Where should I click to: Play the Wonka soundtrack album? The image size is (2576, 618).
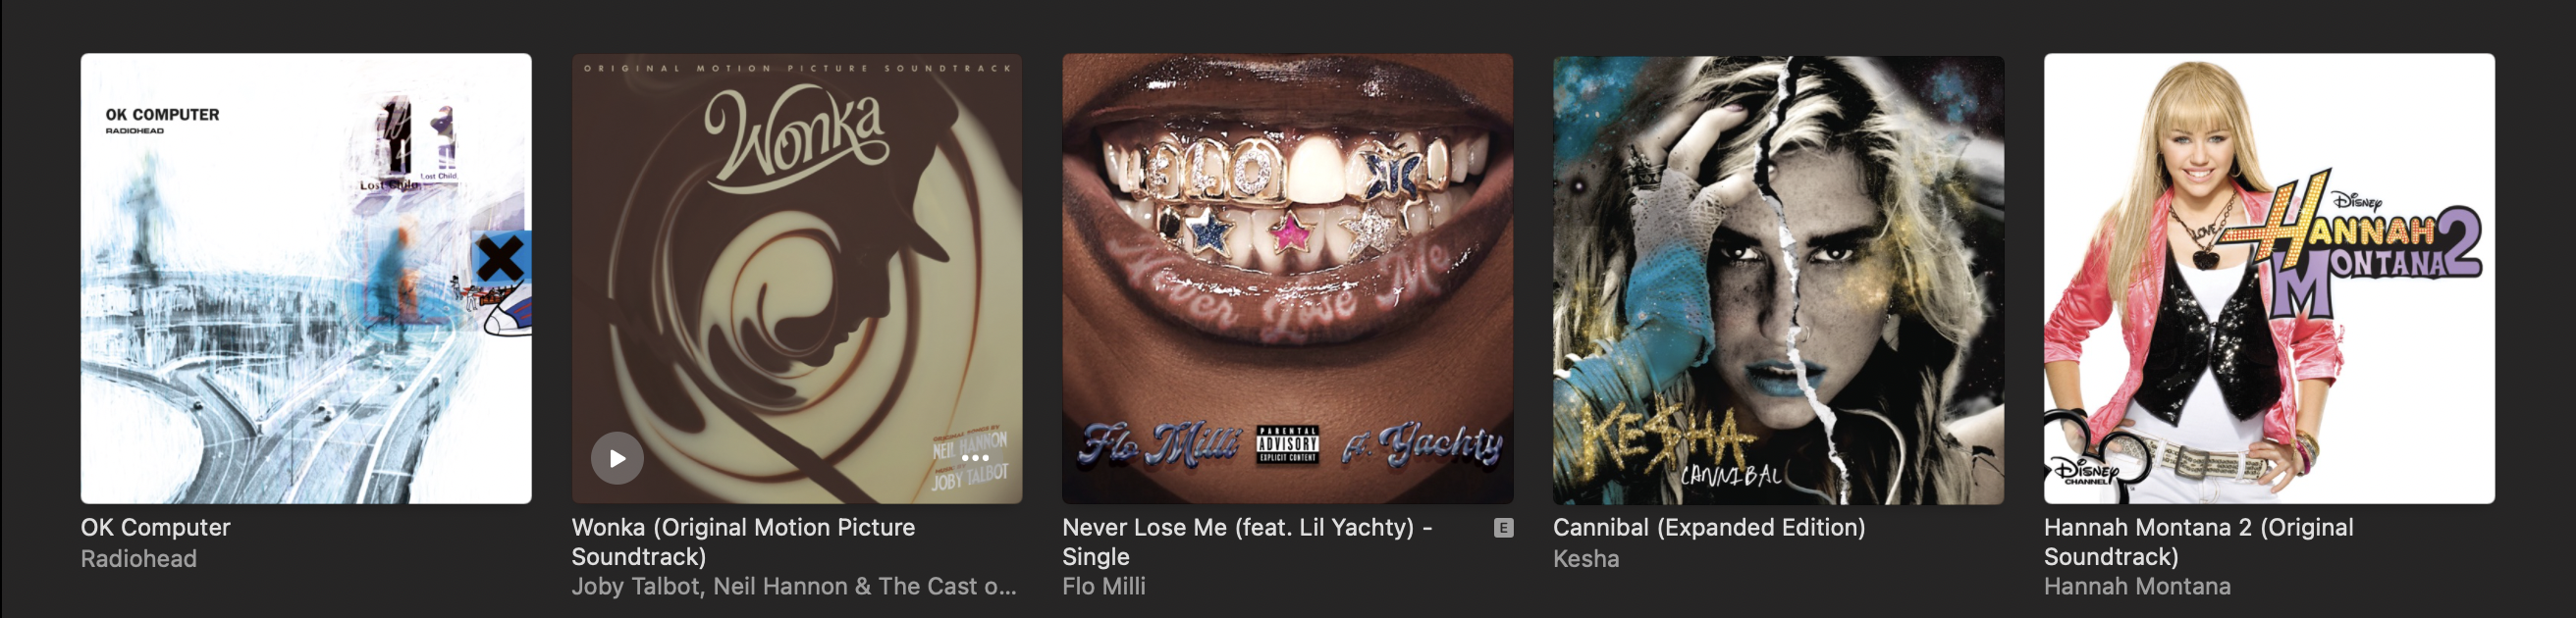tap(617, 458)
